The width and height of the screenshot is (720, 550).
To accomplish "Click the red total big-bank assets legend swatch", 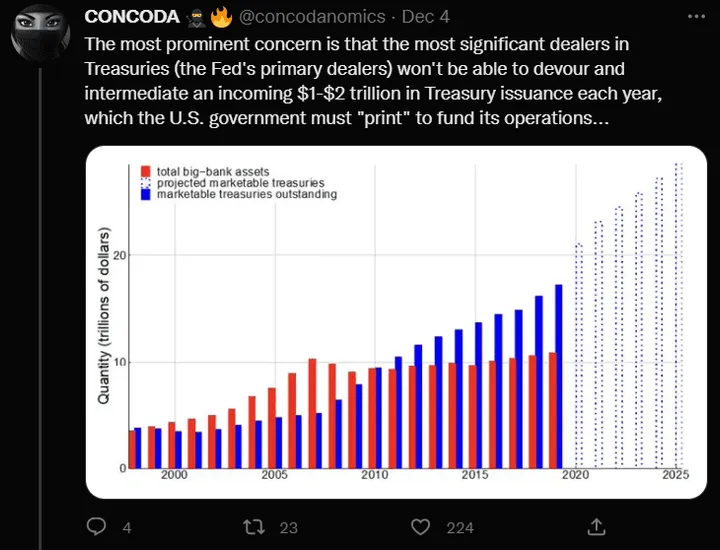I will [146, 172].
